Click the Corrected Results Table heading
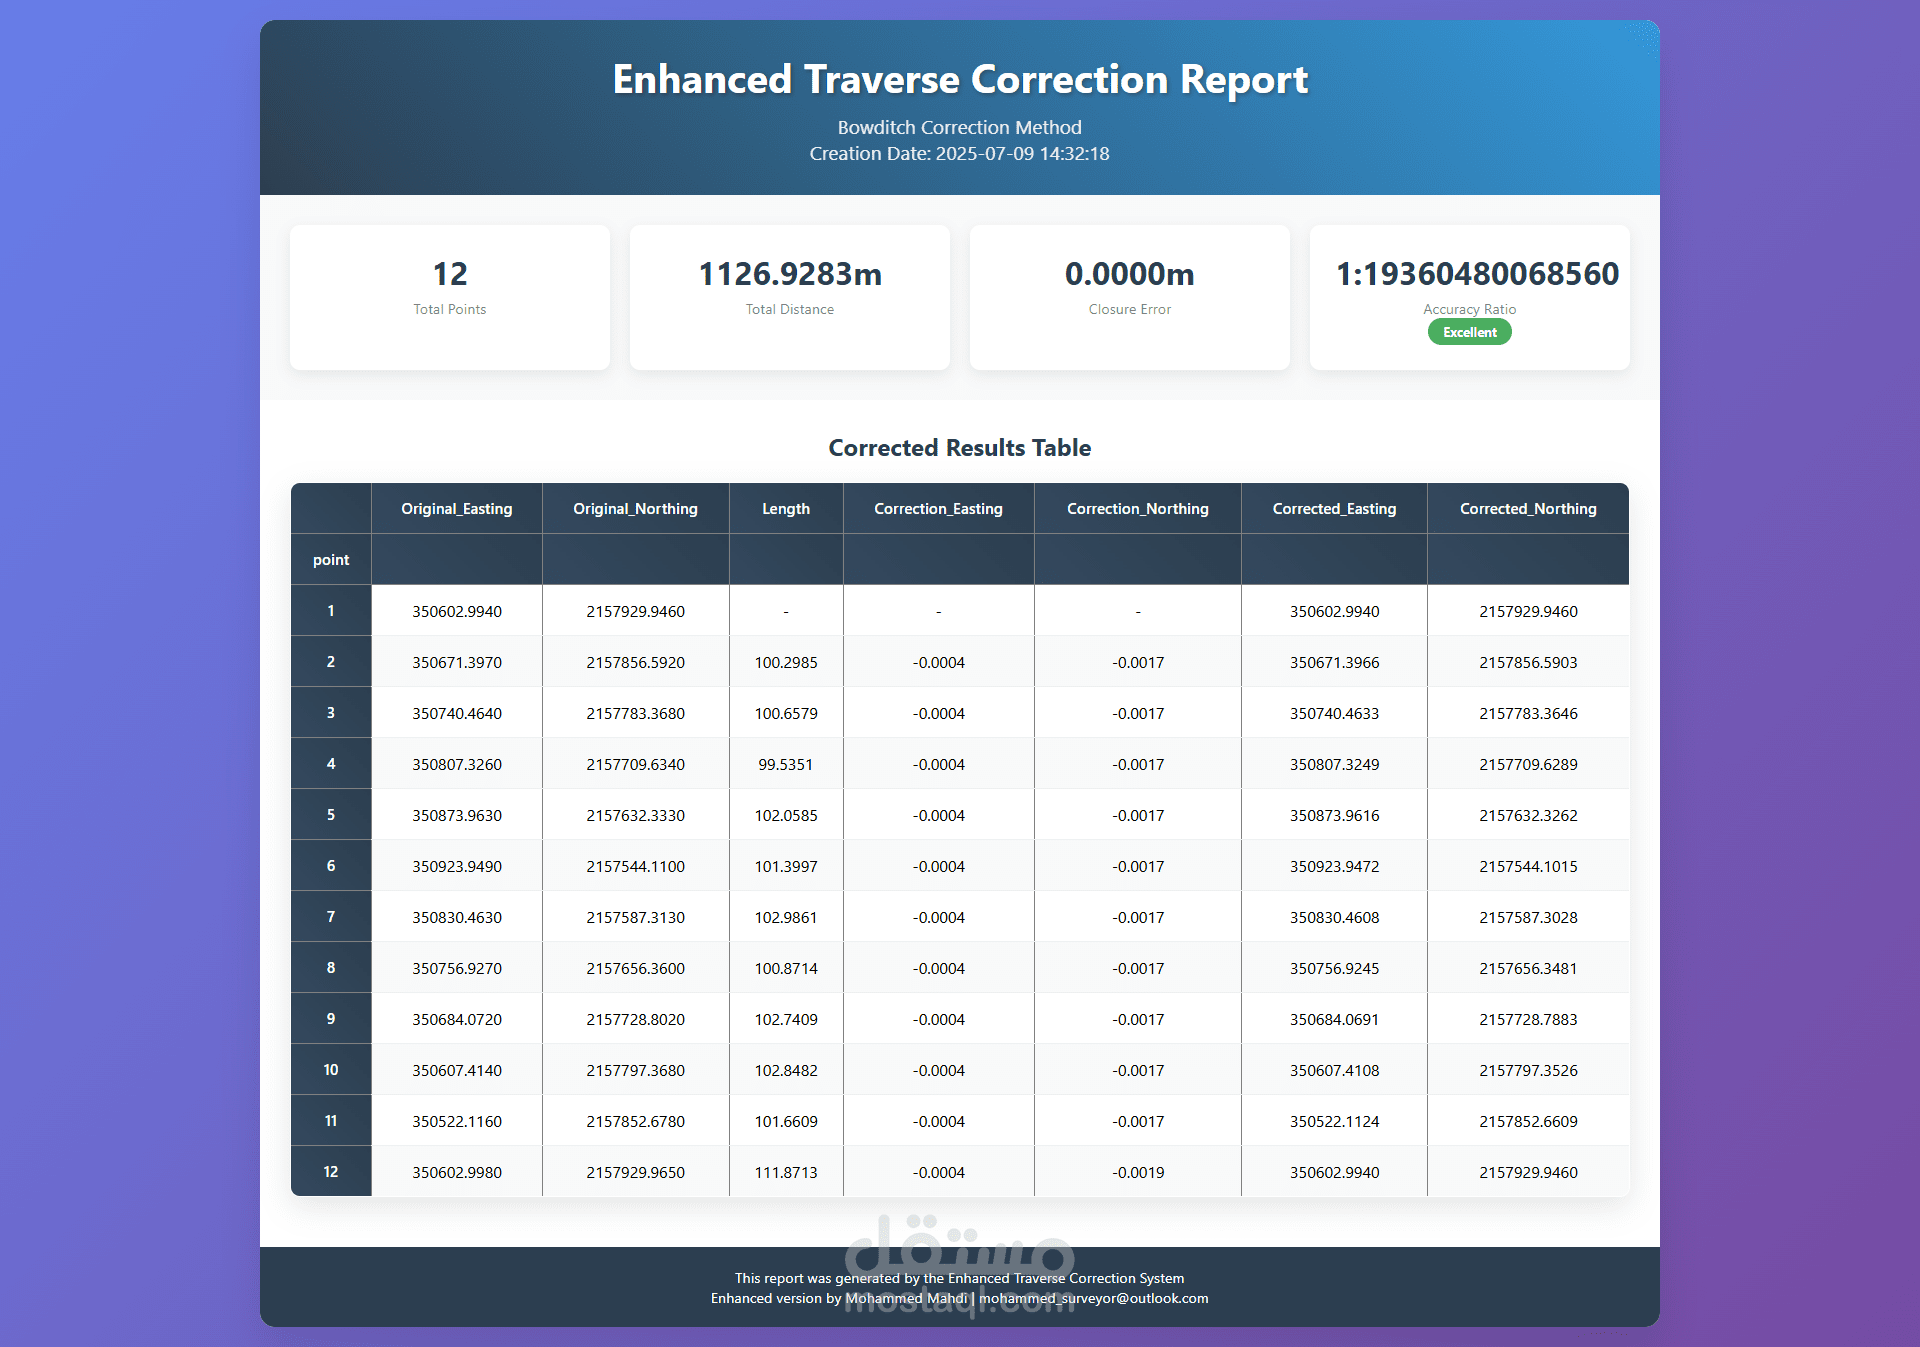The width and height of the screenshot is (1920, 1347). click(x=960, y=448)
